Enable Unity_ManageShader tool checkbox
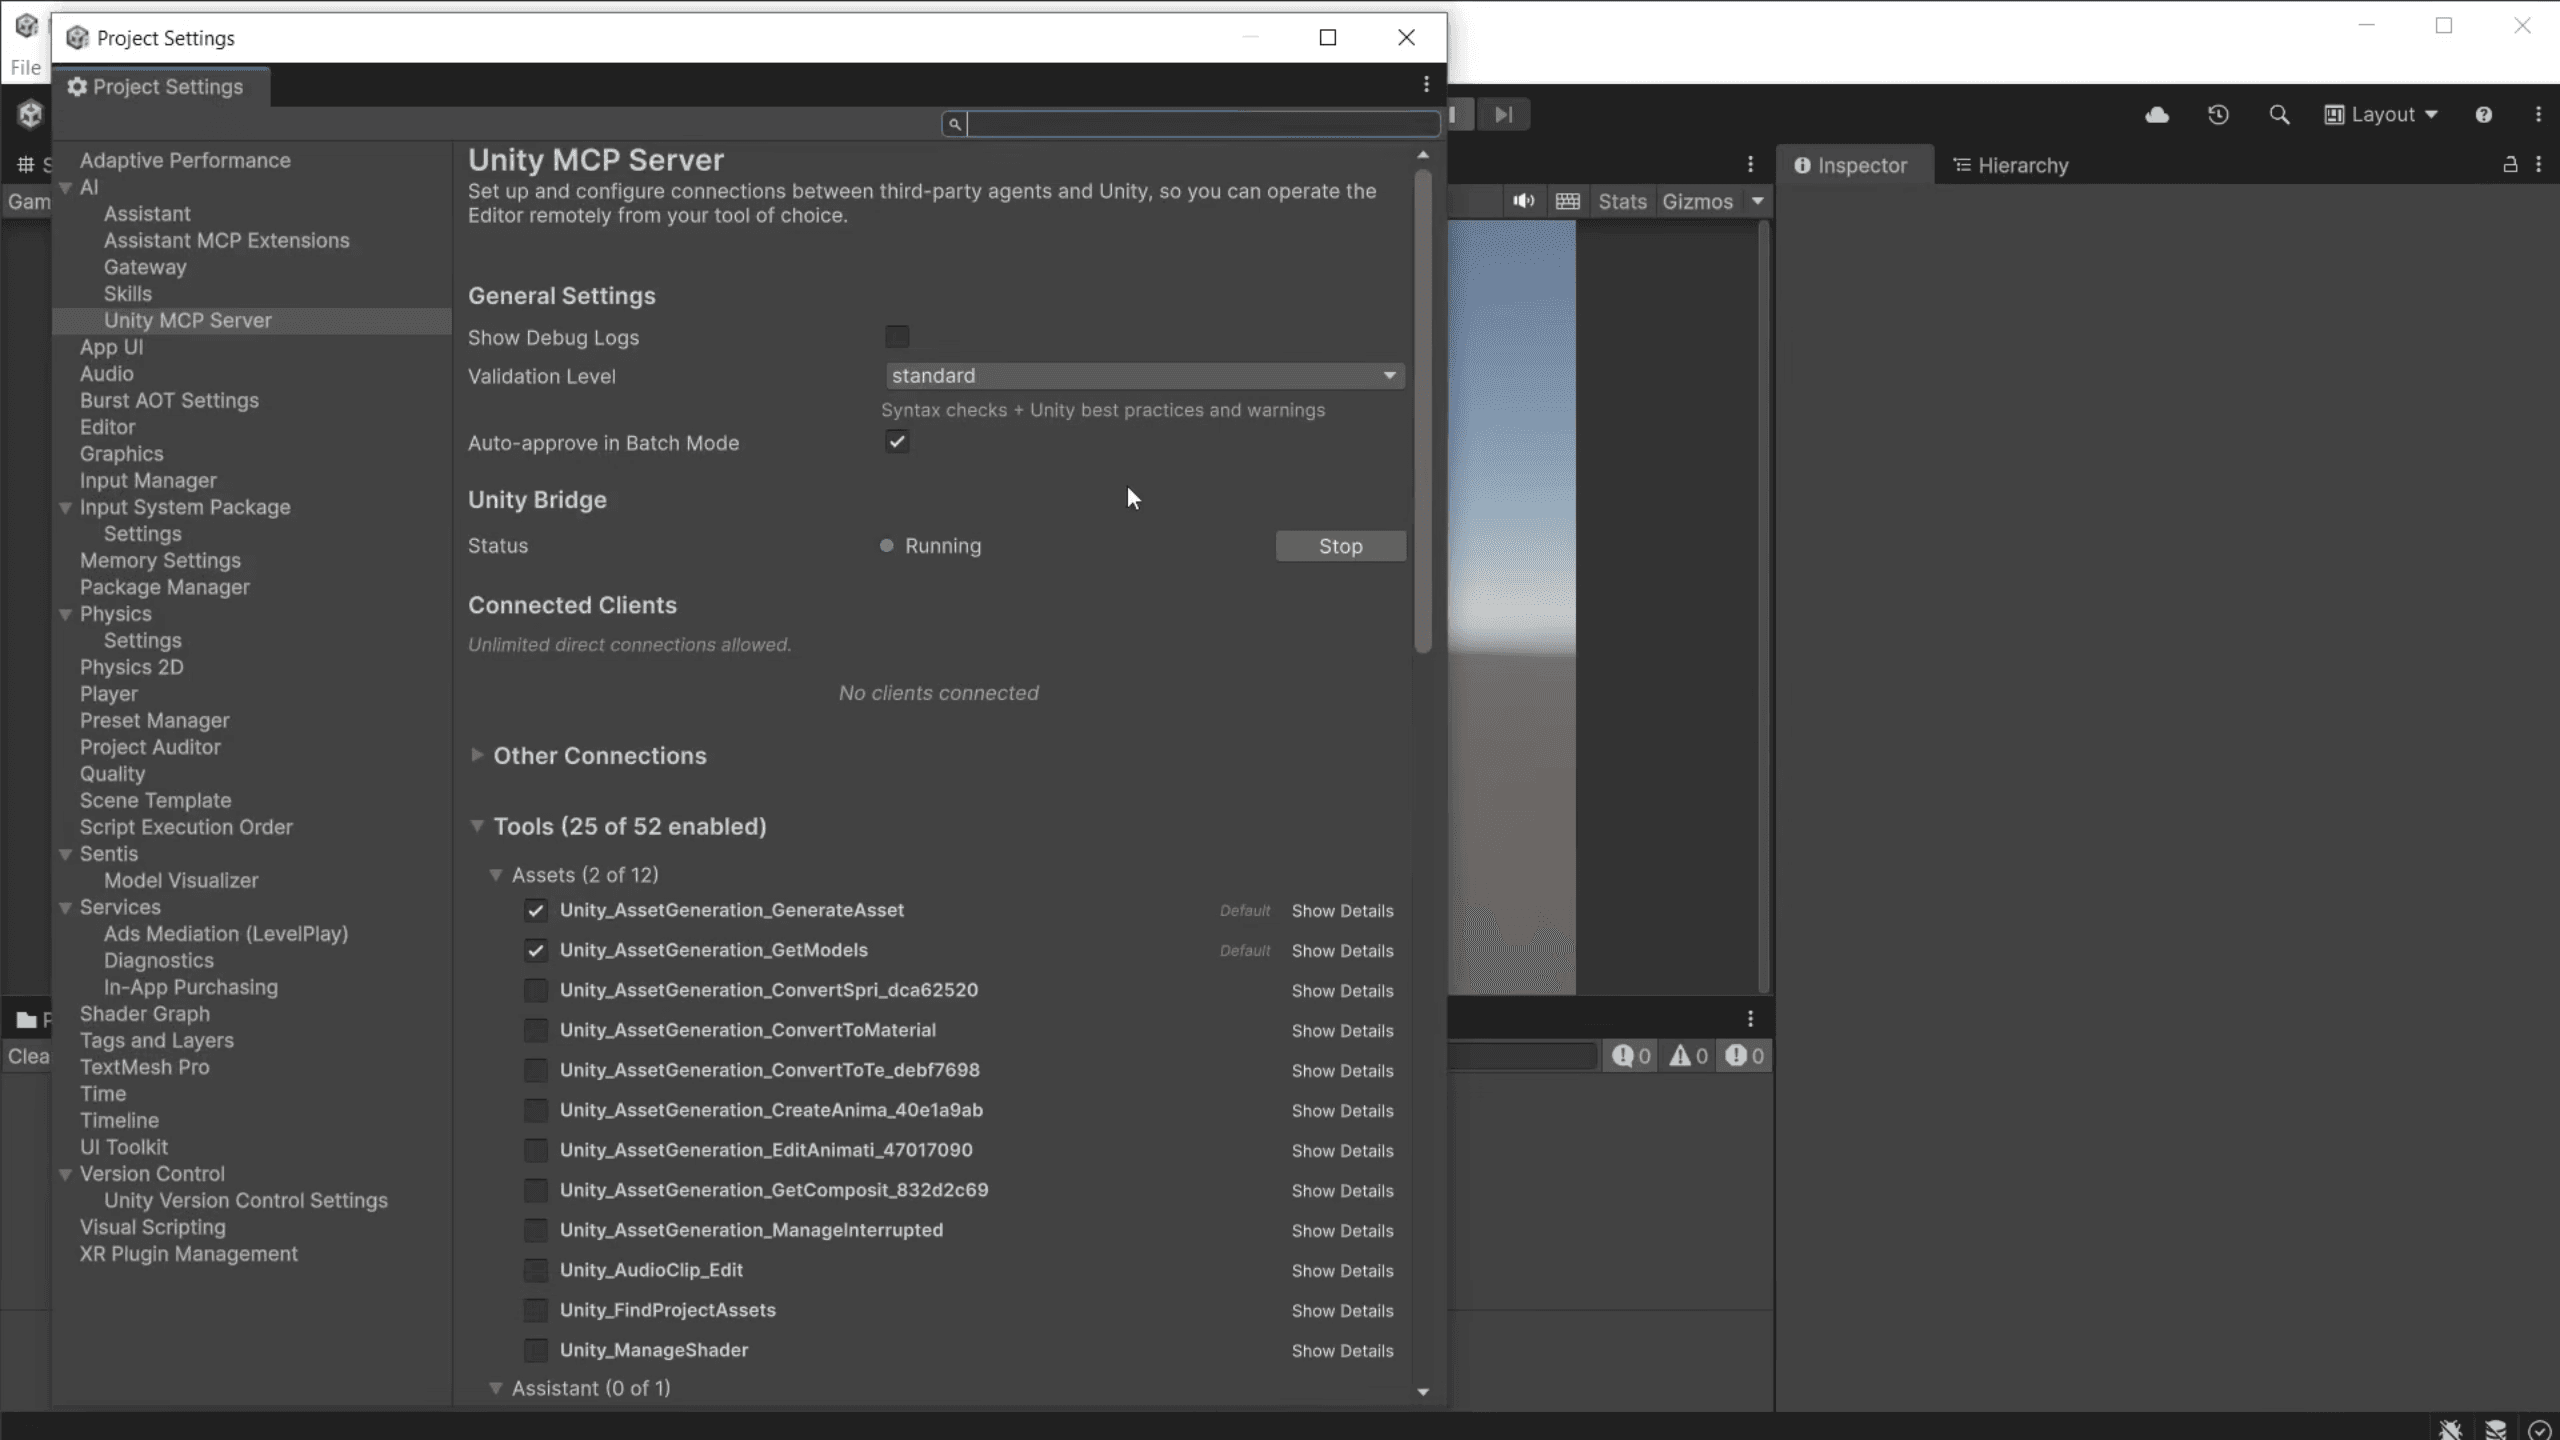 point(536,1350)
